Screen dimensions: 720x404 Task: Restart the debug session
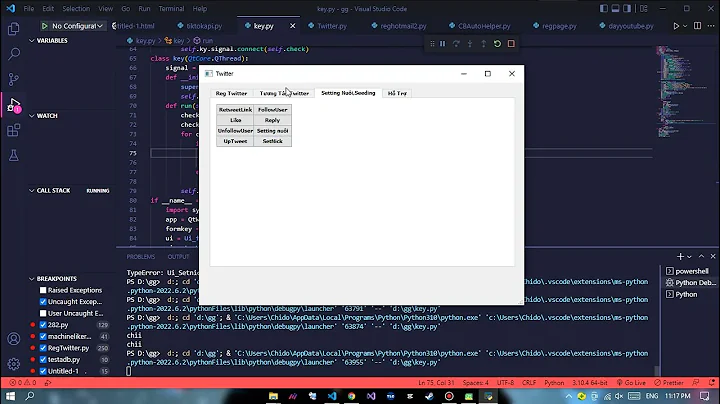tap(497, 44)
